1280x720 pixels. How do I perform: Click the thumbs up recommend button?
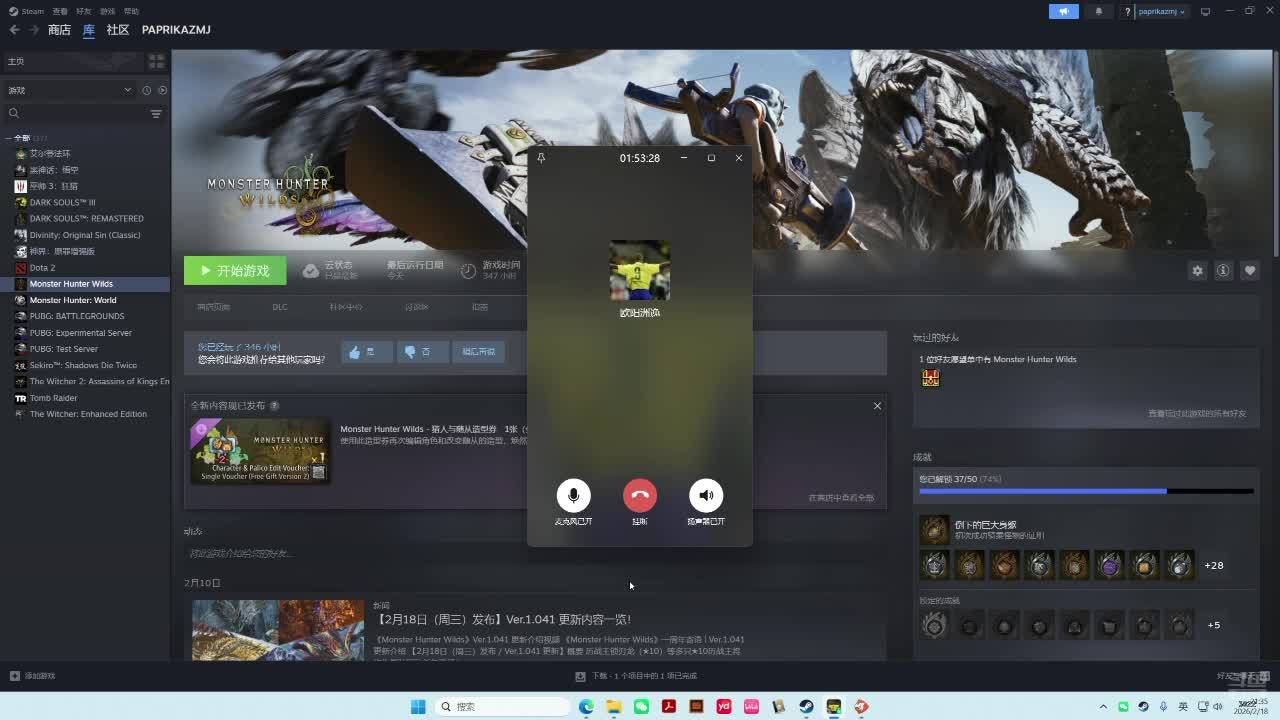pyautogui.click(x=367, y=352)
